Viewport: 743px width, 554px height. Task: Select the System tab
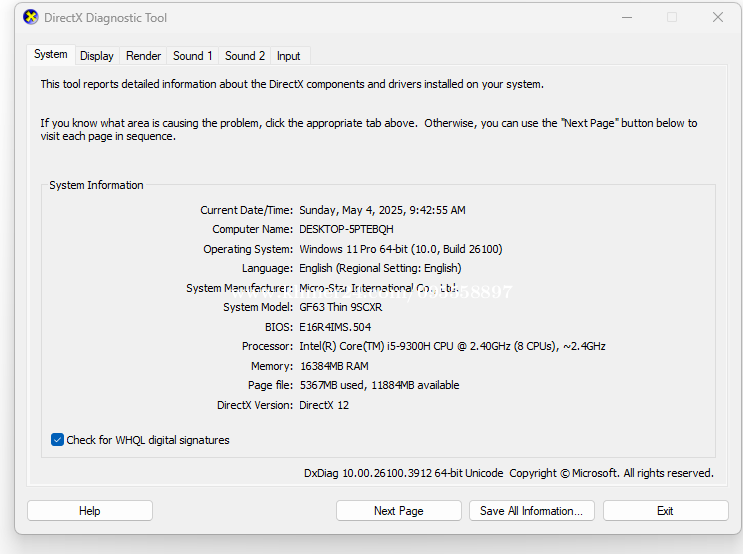[51, 54]
